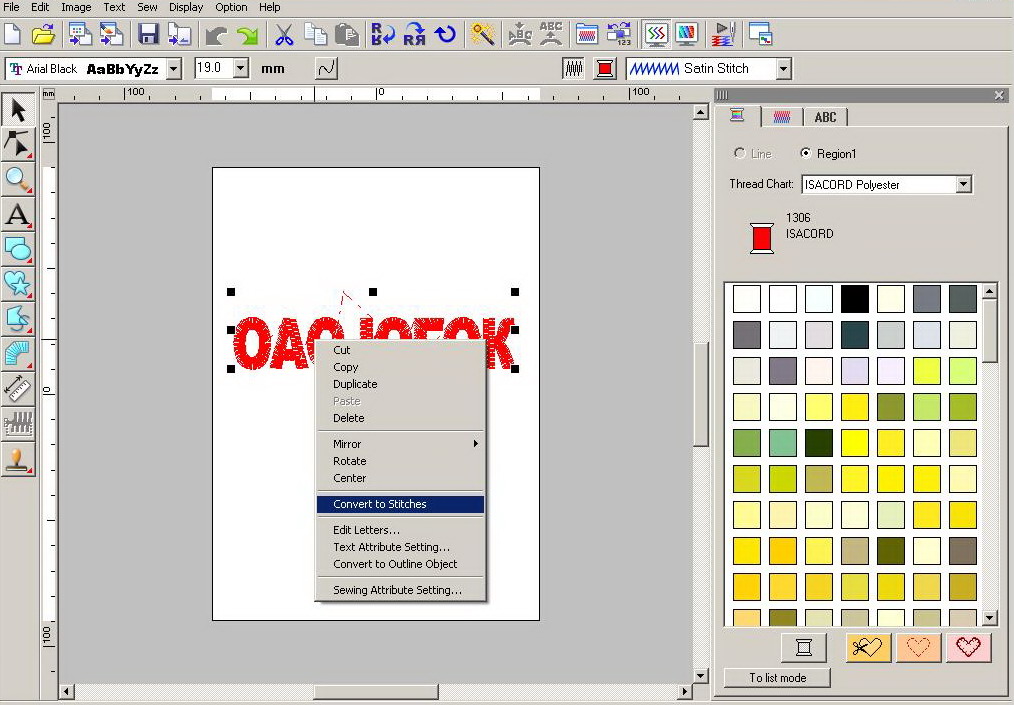Select the Stamp tool in left toolbar
Image resolution: width=1014 pixels, height=705 pixels.
(x=18, y=459)
